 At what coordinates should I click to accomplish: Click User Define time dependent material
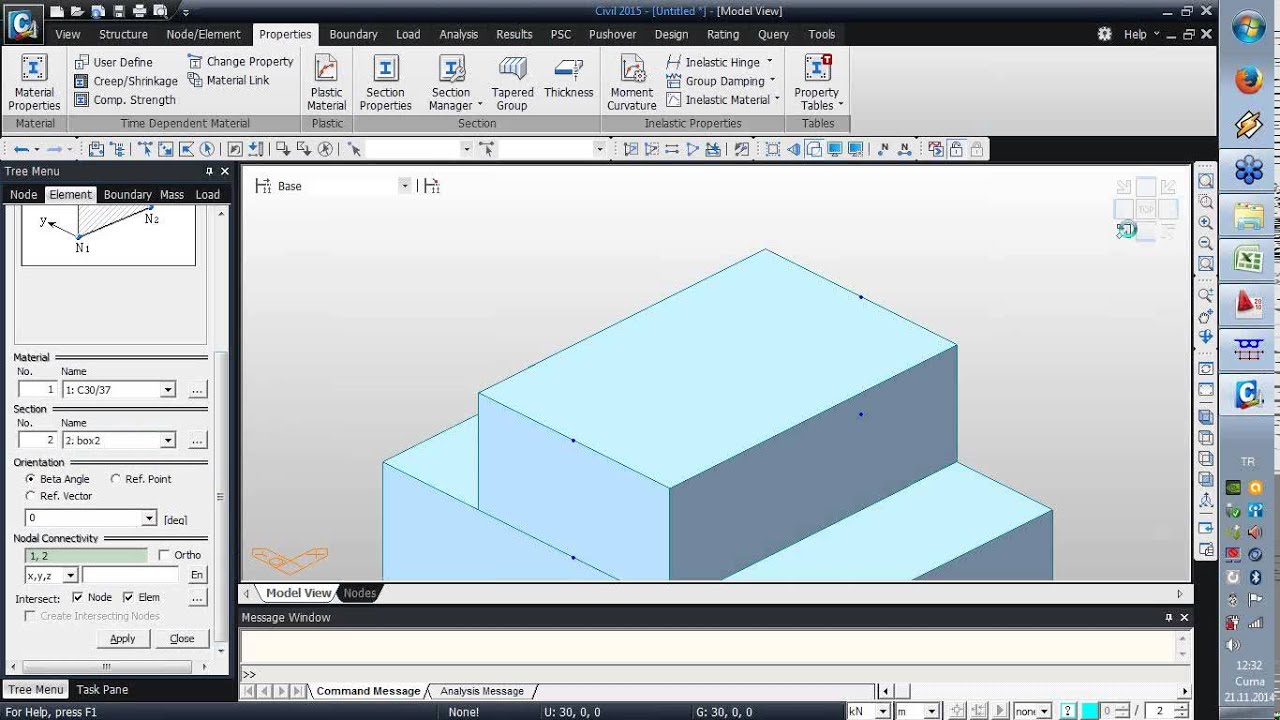click(x=113, y=62)
